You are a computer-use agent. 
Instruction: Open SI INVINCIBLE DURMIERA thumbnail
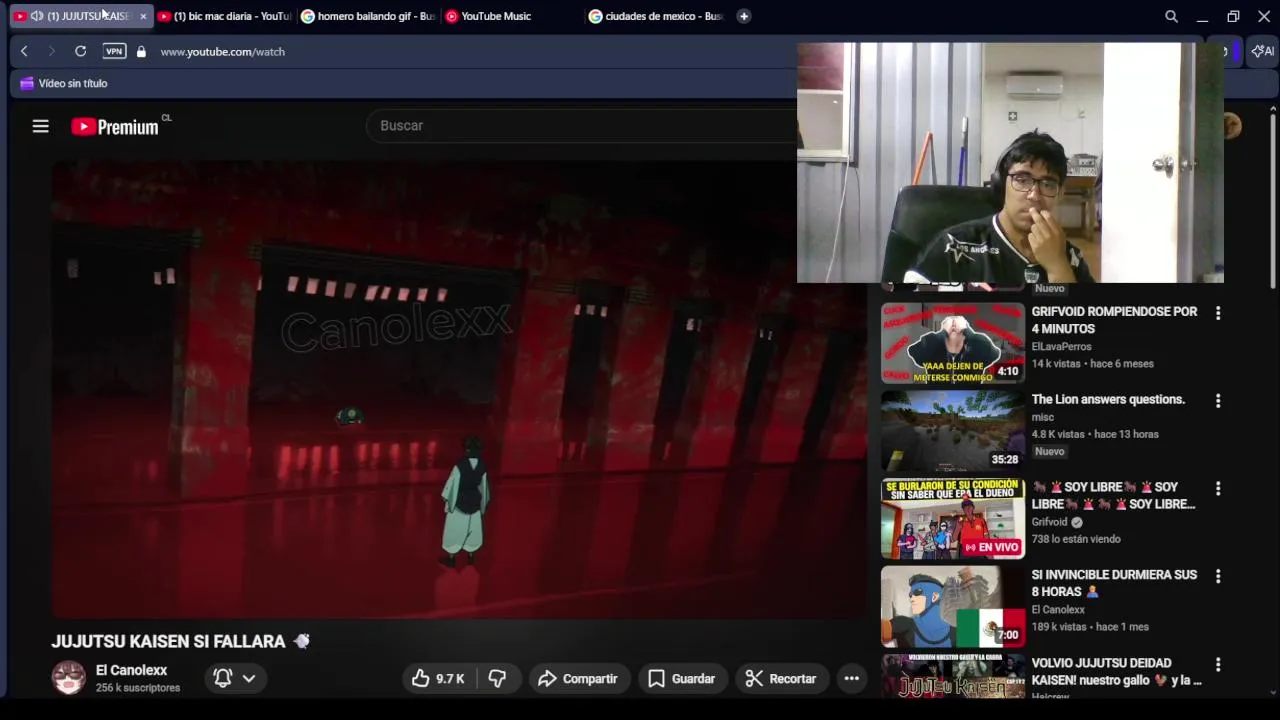pyautogui.click(x=952, y=607)
